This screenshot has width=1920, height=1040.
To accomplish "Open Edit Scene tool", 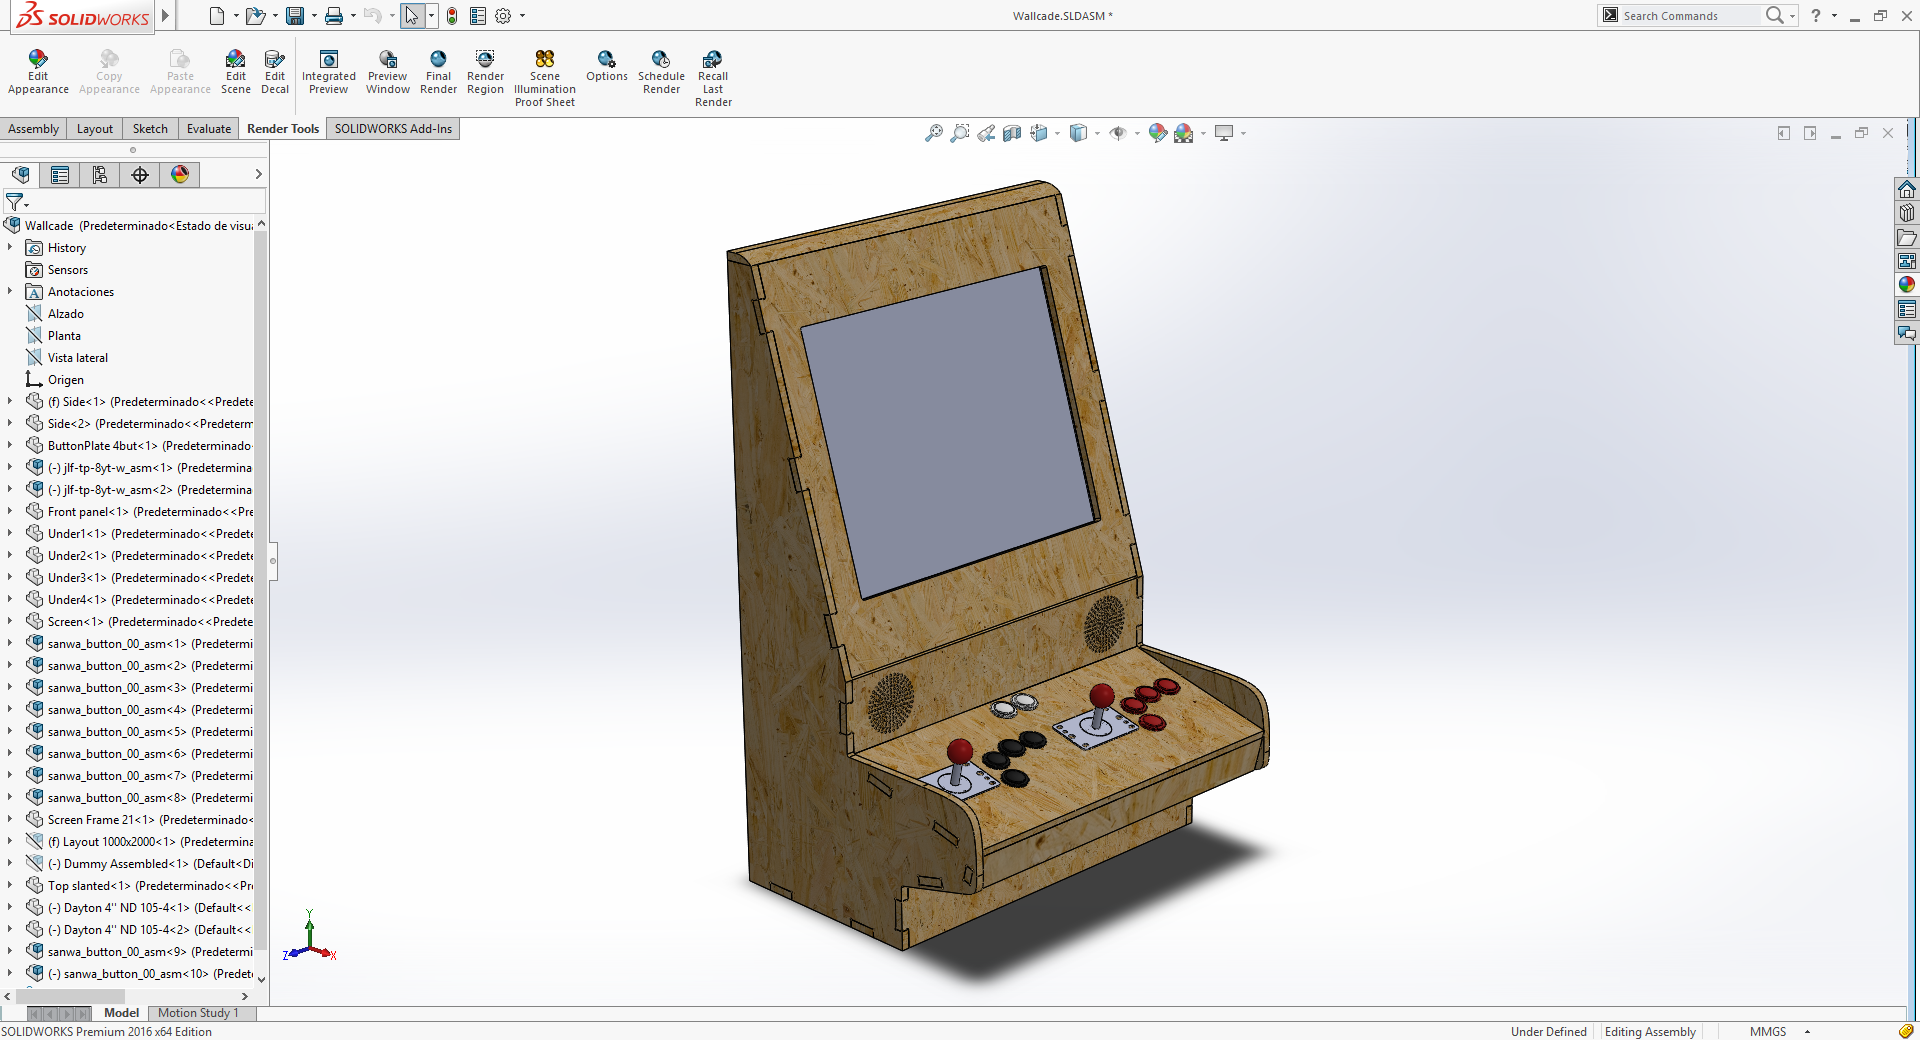I will [235, 72].
